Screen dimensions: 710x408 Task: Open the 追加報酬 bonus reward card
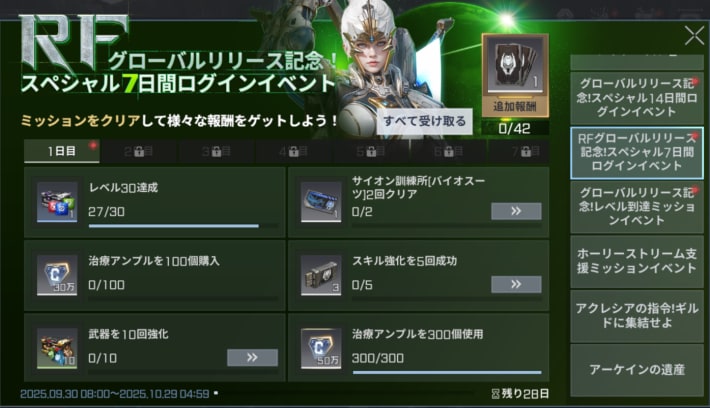click(x=515, y=75)
